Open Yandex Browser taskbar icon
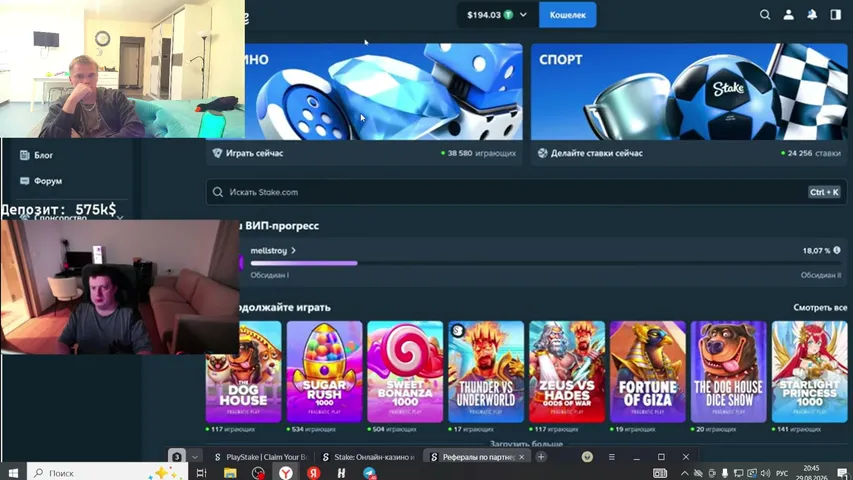This screenshot has height=480, width=853. 286,473
